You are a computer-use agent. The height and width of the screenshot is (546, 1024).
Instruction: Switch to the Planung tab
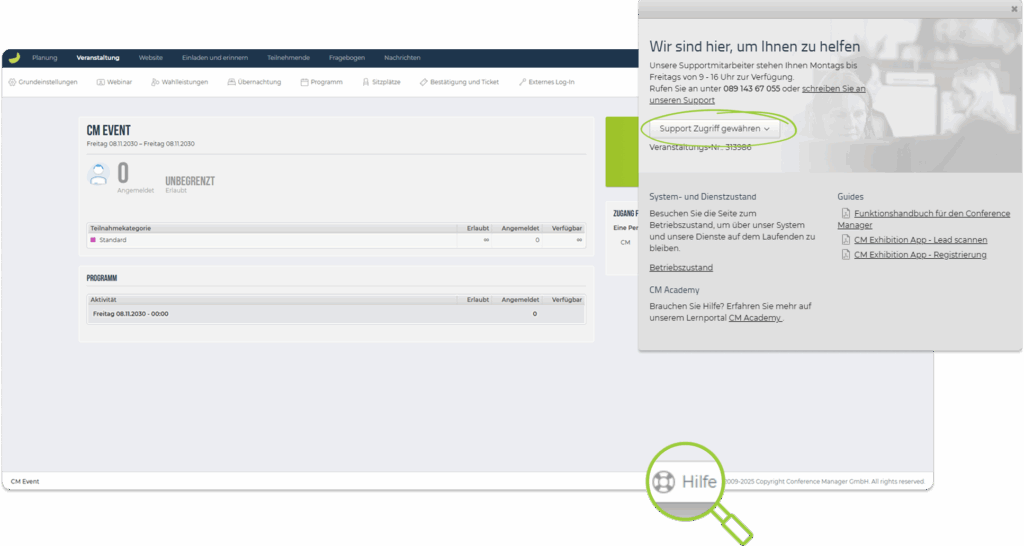(44, 58)
